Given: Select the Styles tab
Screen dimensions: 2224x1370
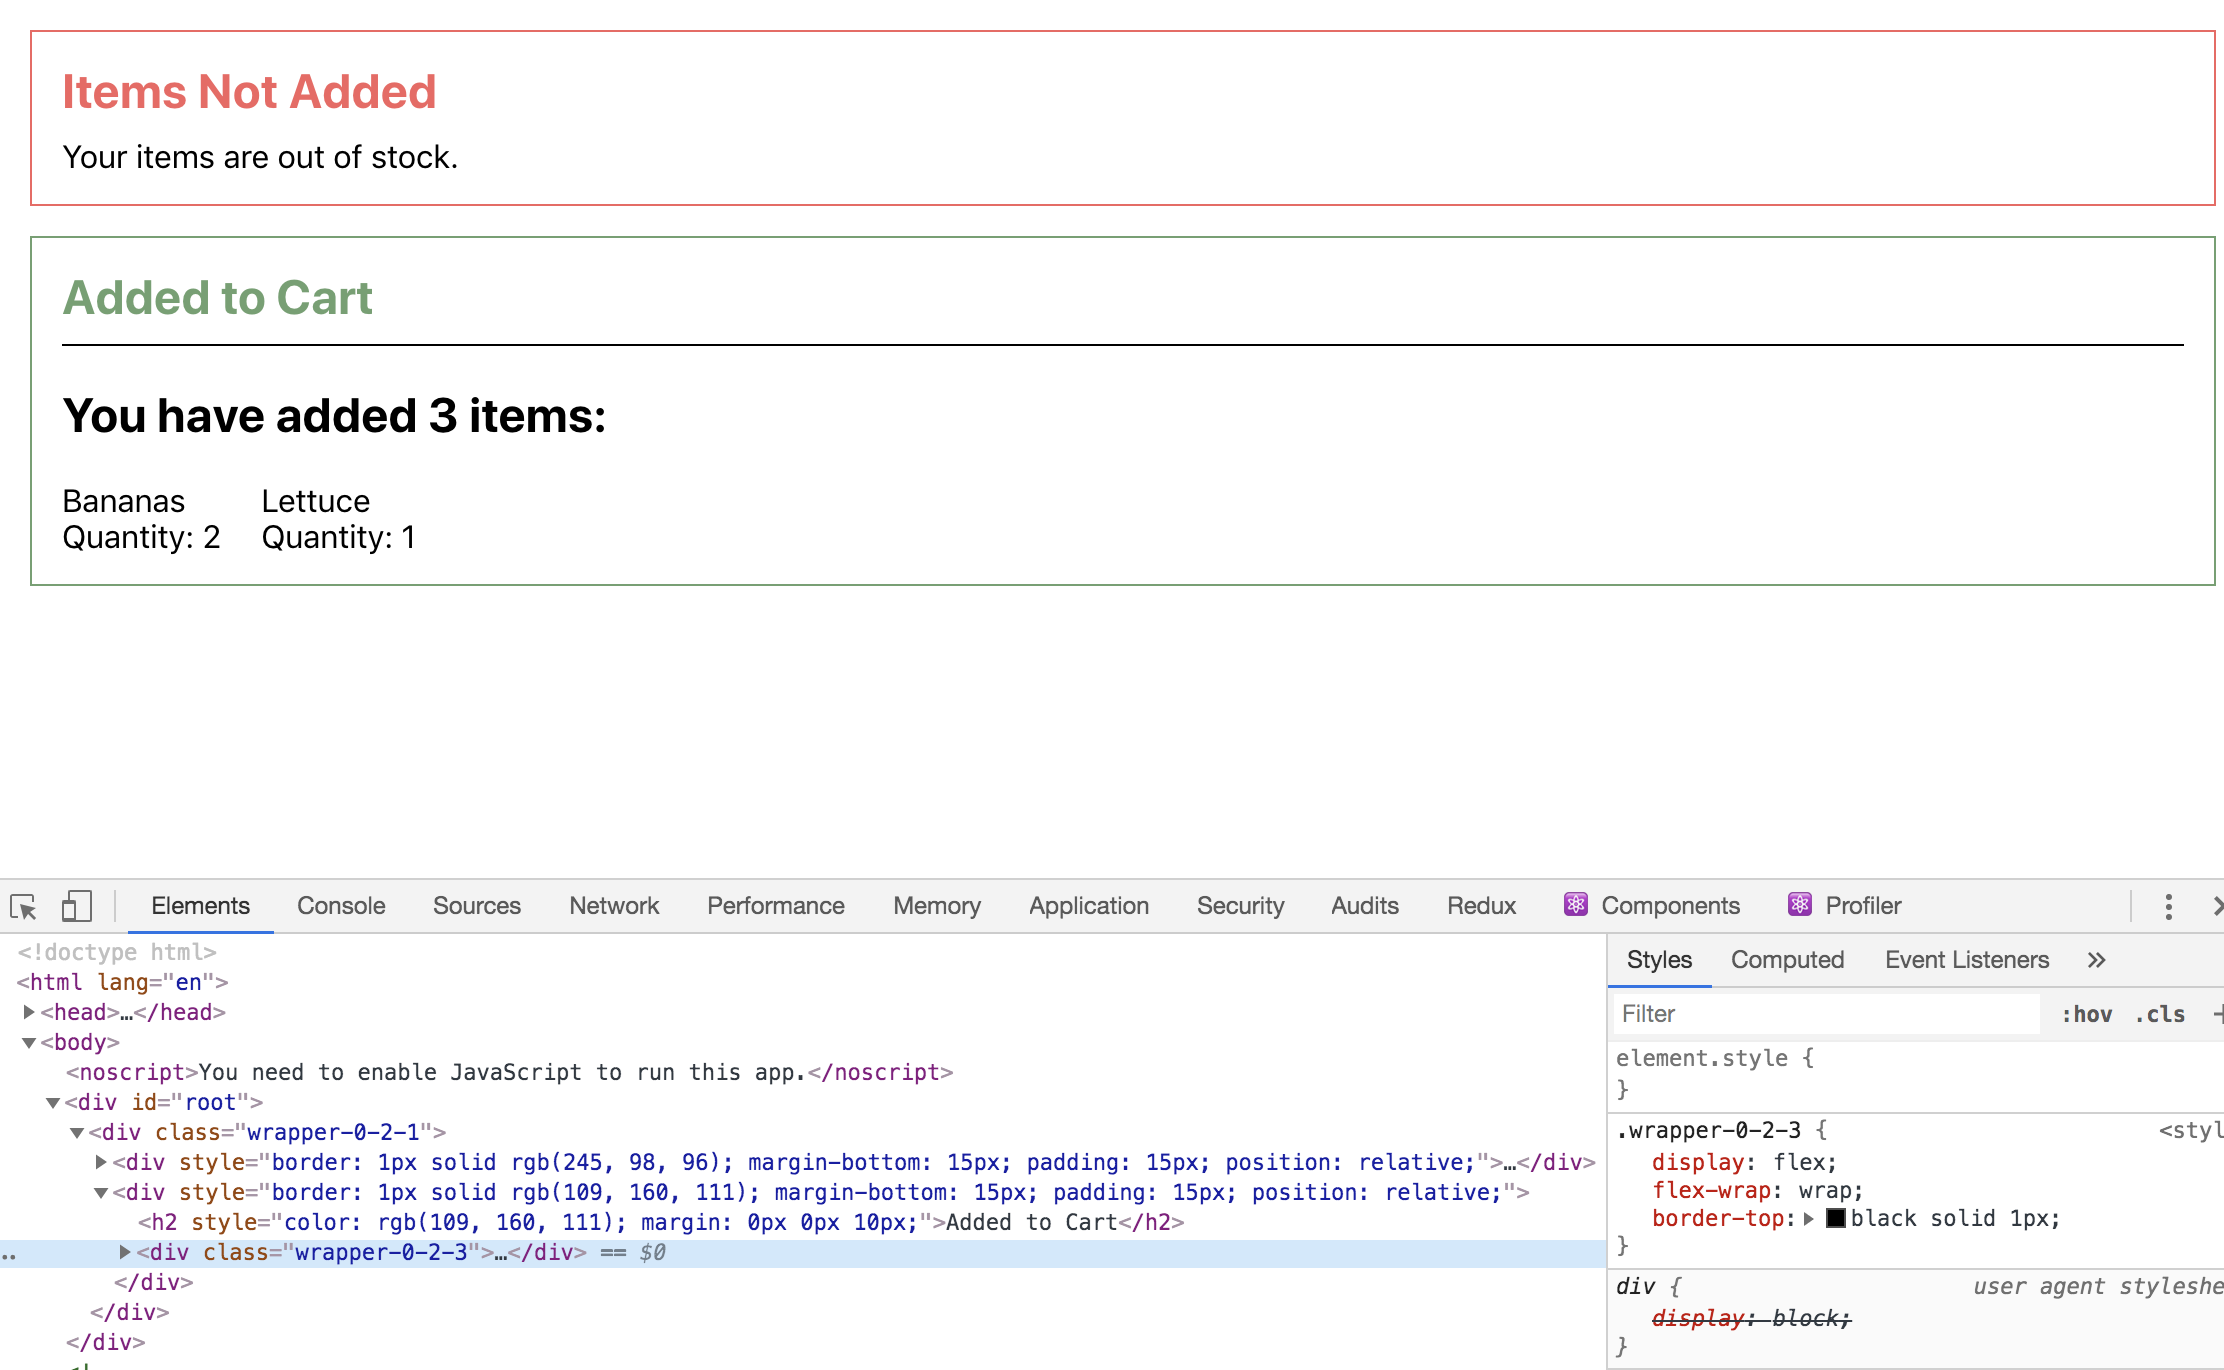Looking at the screenshot, I should click(1659, 960).
